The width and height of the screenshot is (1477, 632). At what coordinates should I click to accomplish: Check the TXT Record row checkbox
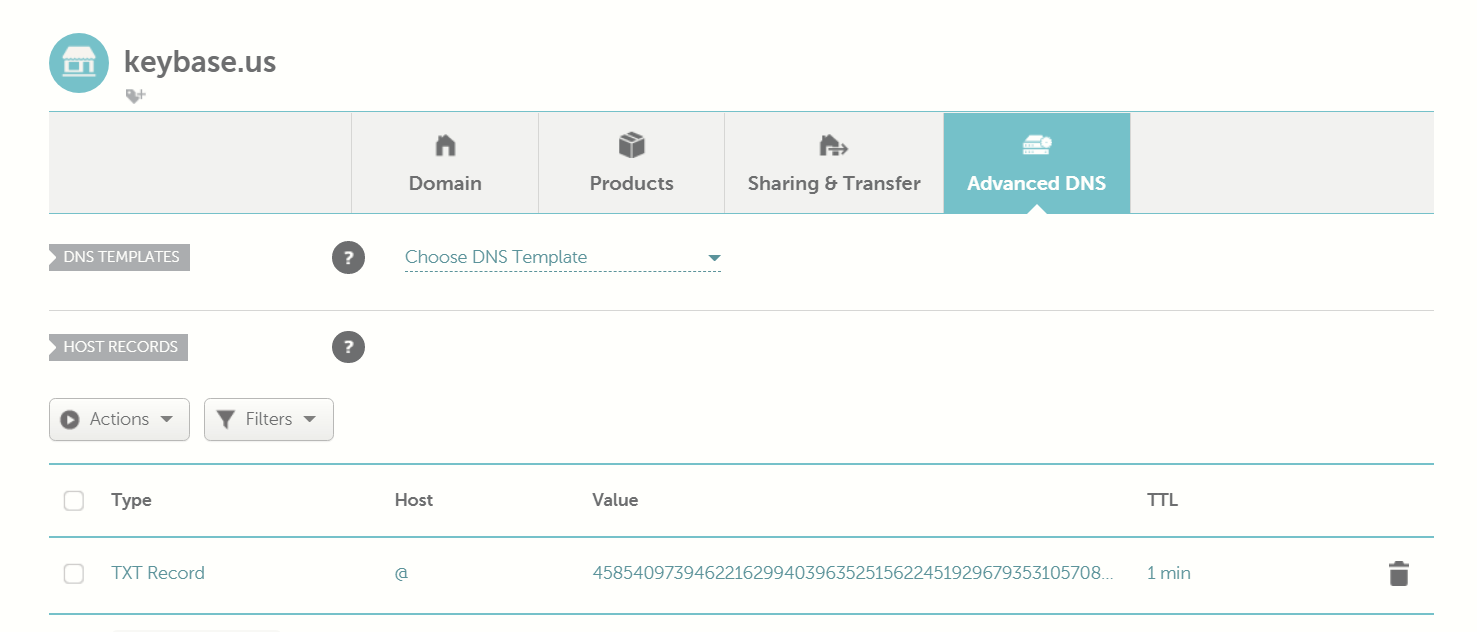74,573
